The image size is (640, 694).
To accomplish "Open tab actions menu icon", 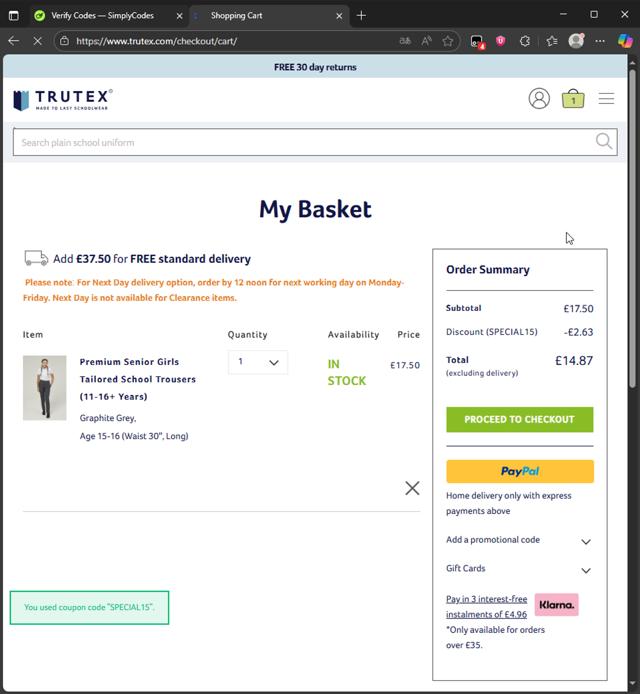I will point(14,15).
